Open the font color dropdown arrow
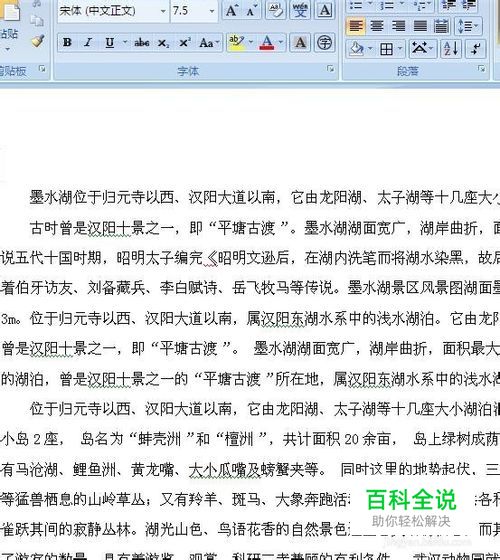 [x=281, y=42]
